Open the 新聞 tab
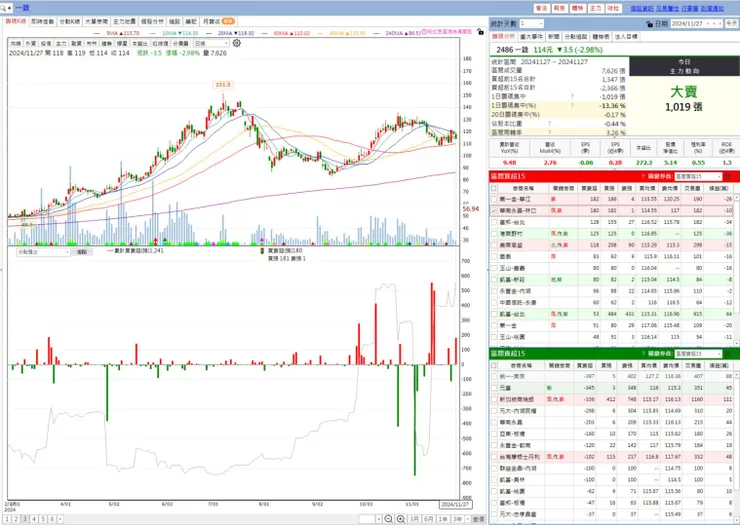Viewport: 740px width, 525px height. point(554,36)
